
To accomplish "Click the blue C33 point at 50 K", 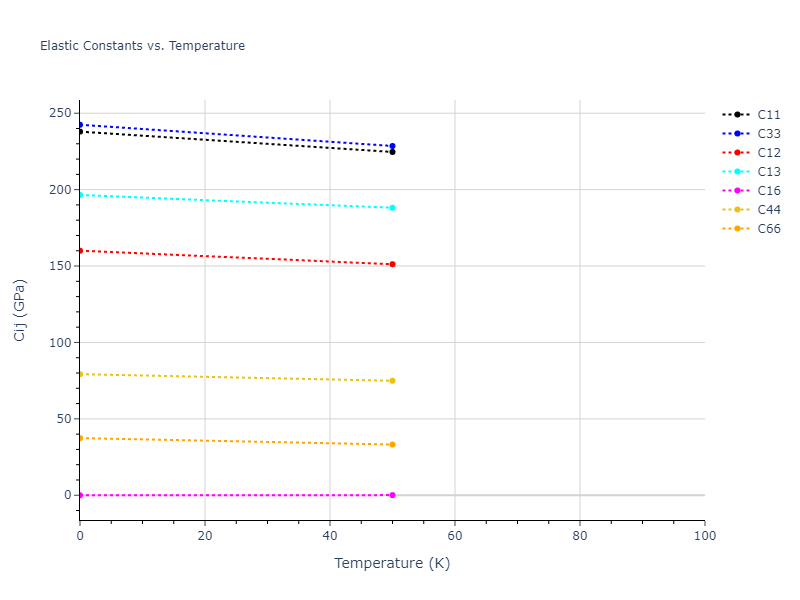I will [392, 146].
